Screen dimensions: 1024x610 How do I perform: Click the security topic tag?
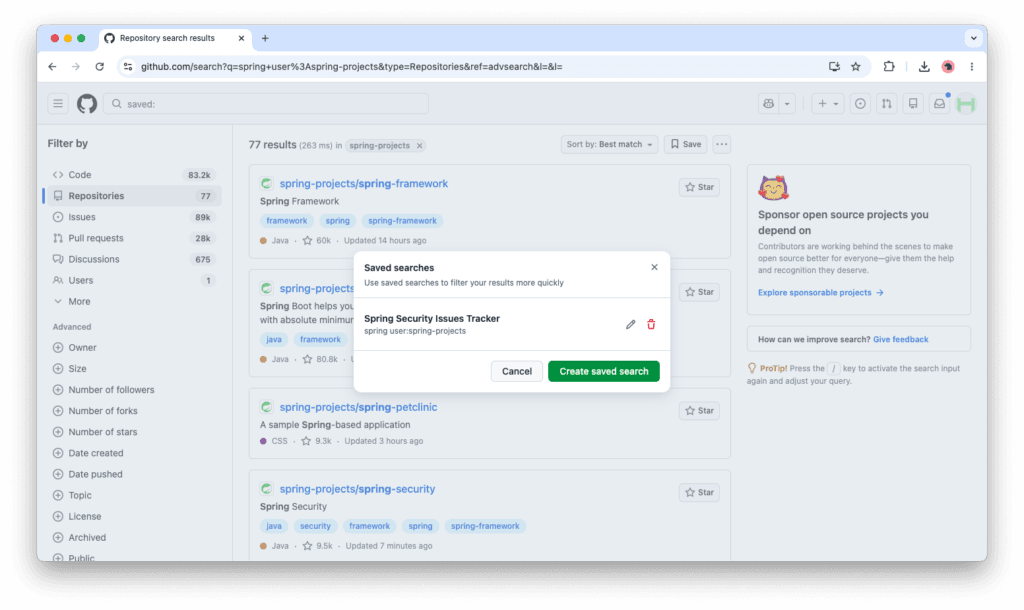[315, 526]
